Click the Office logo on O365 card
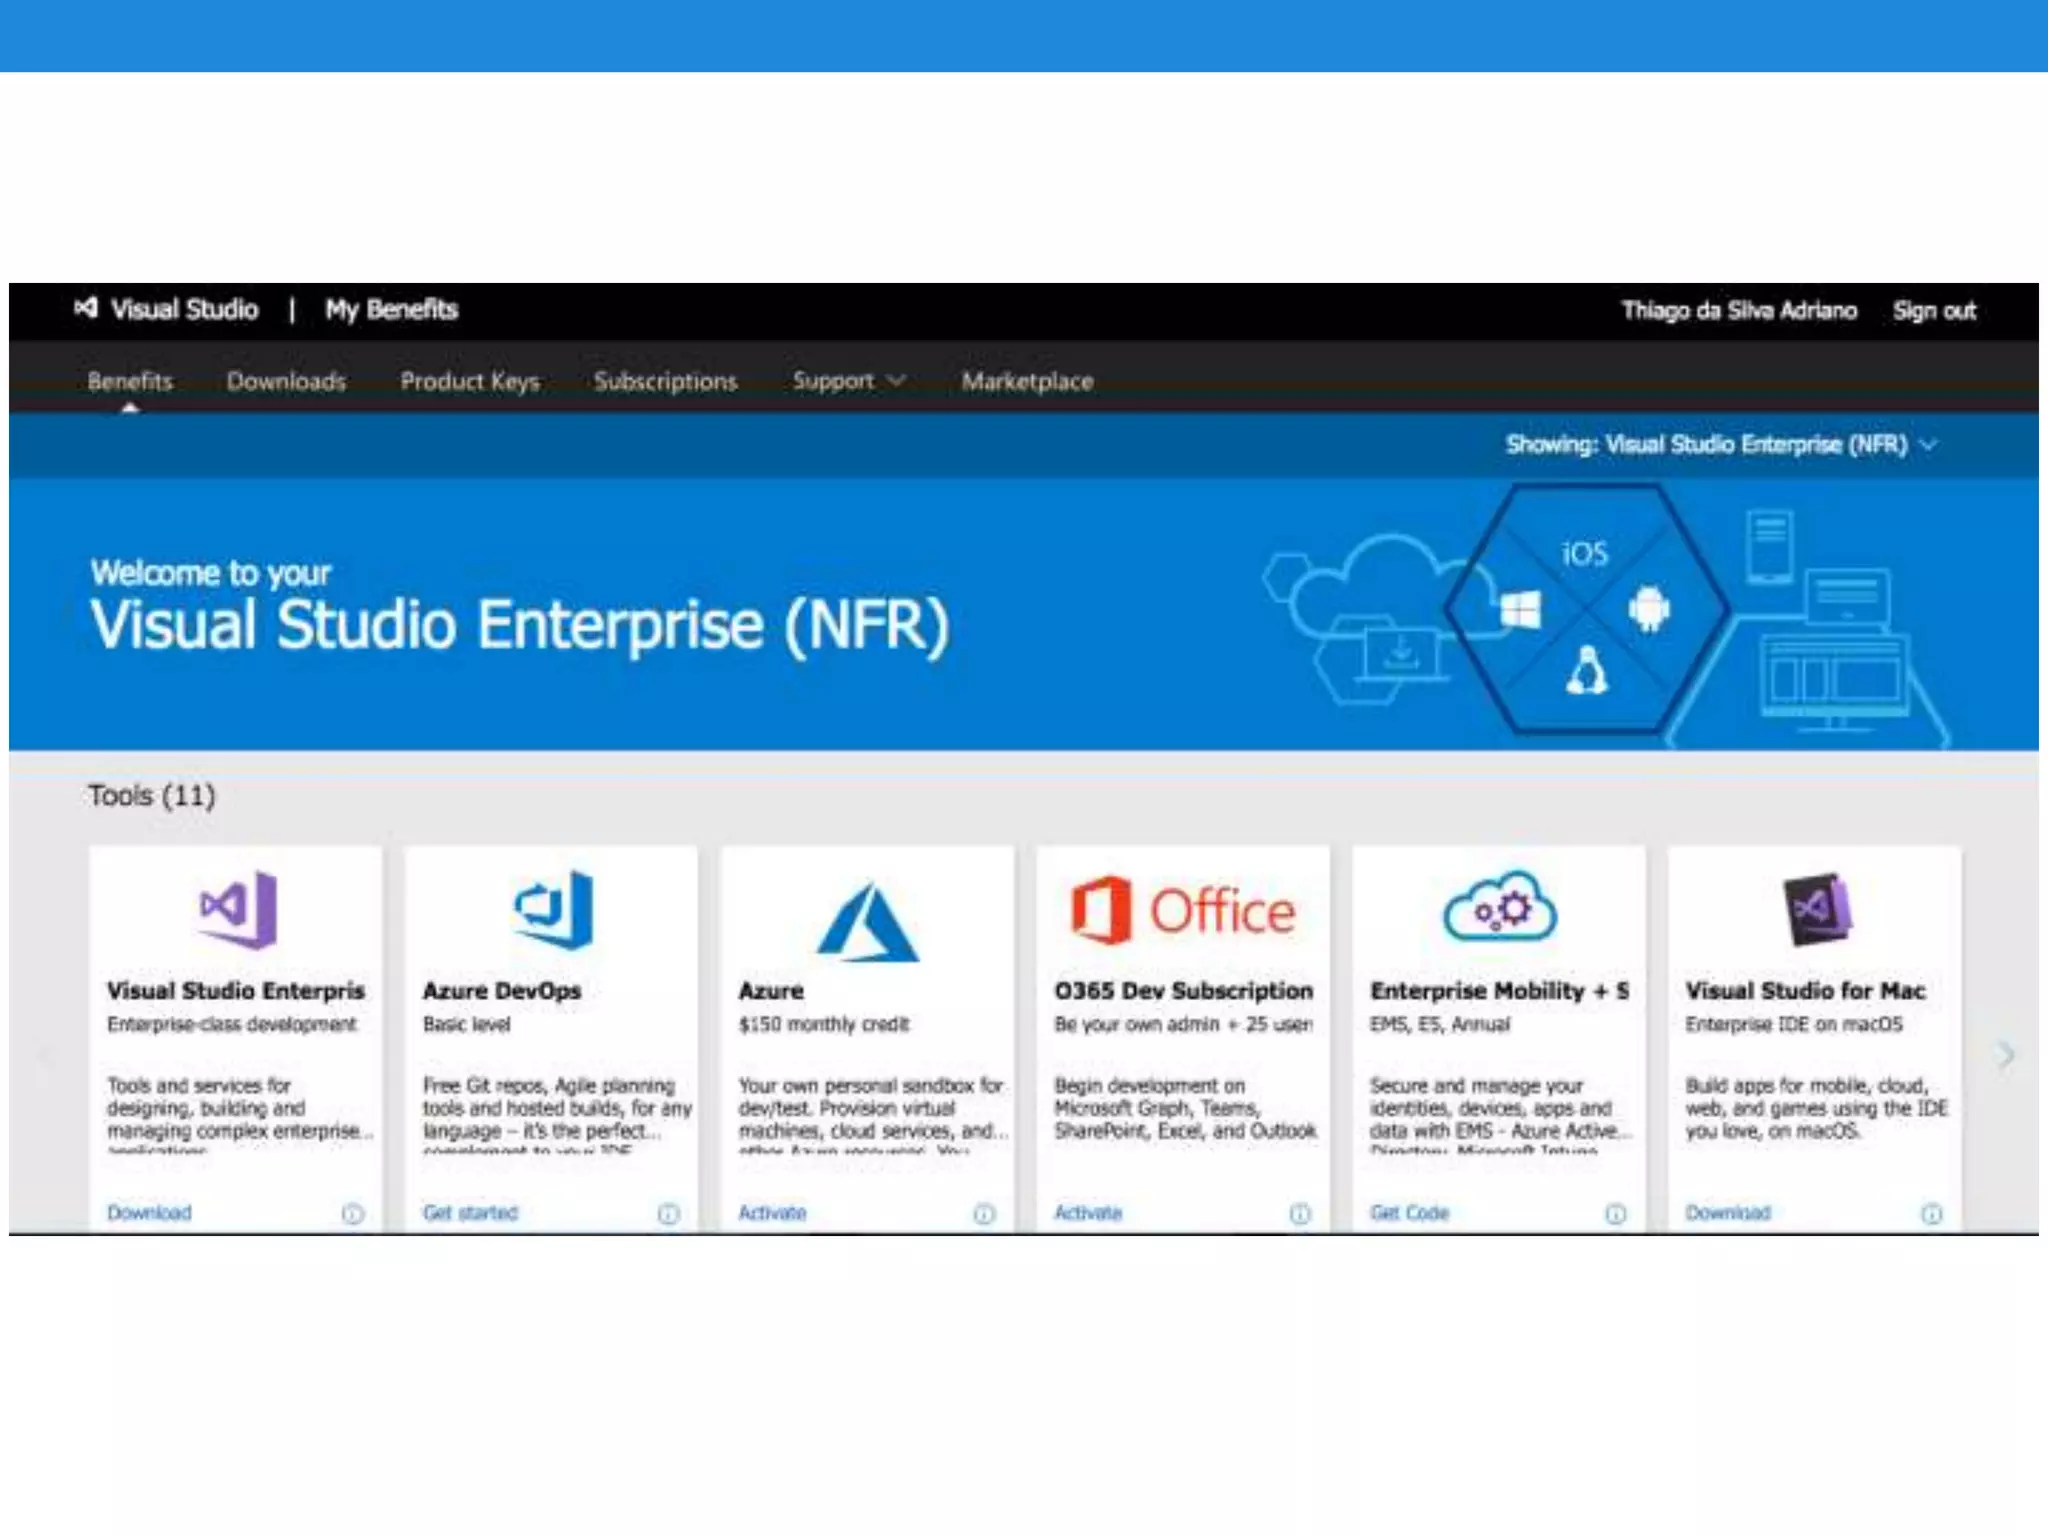Viewport: 2048px width, 1536px height. [1183, 910]
